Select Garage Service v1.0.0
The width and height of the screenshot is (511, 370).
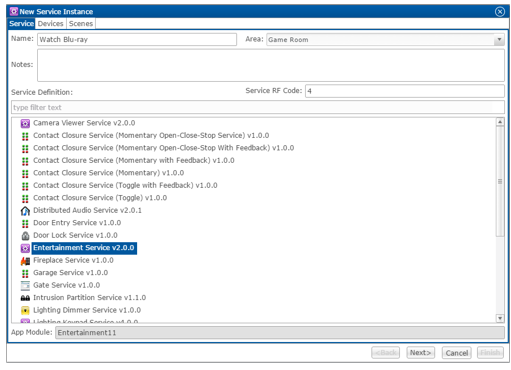pyautogui.click(x=70, y=273)
